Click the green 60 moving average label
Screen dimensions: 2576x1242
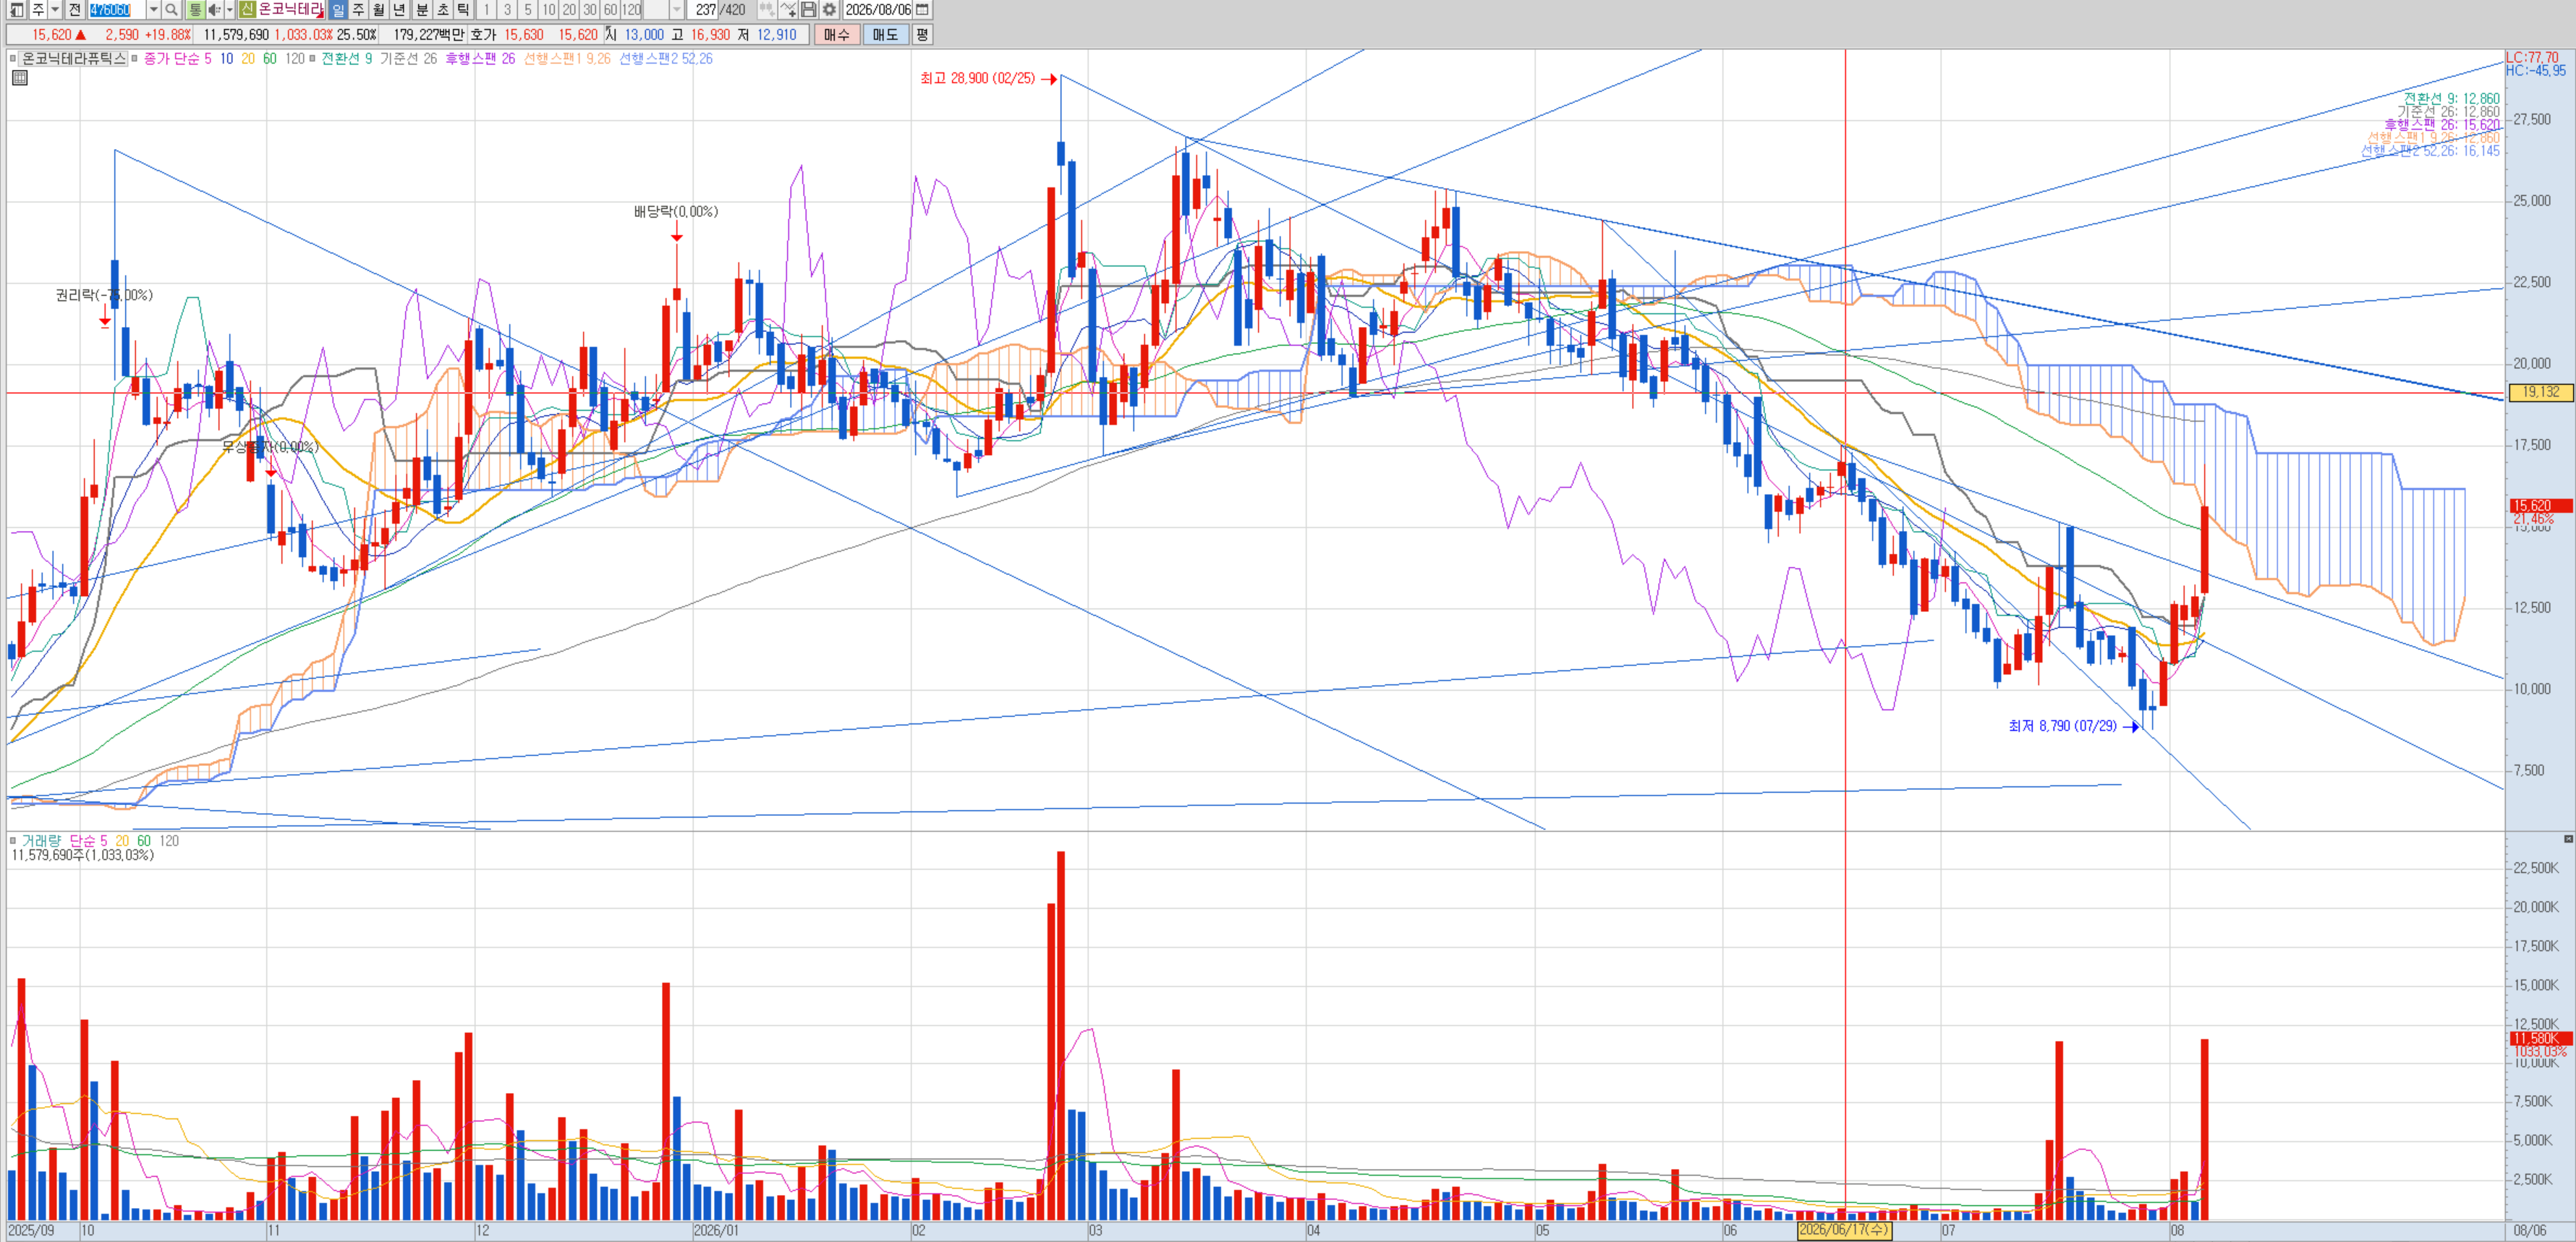270,59
